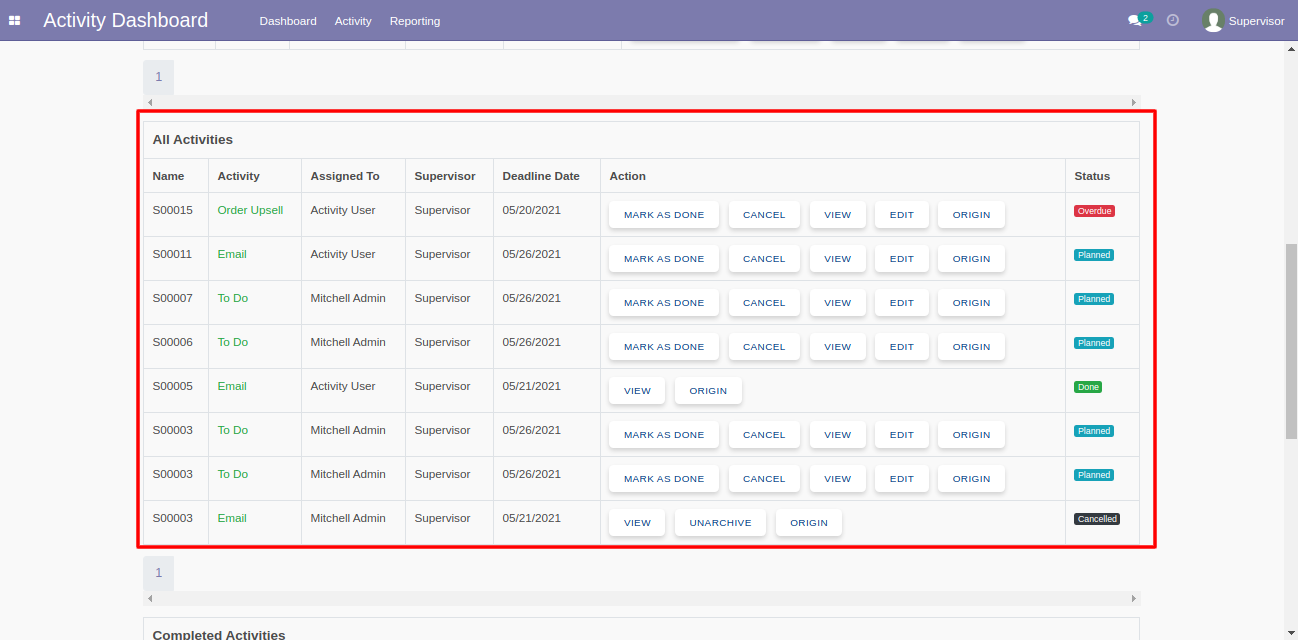Click the Status column header
The height and width of the screenshot is (640, 1298).
pos(1092,176)
